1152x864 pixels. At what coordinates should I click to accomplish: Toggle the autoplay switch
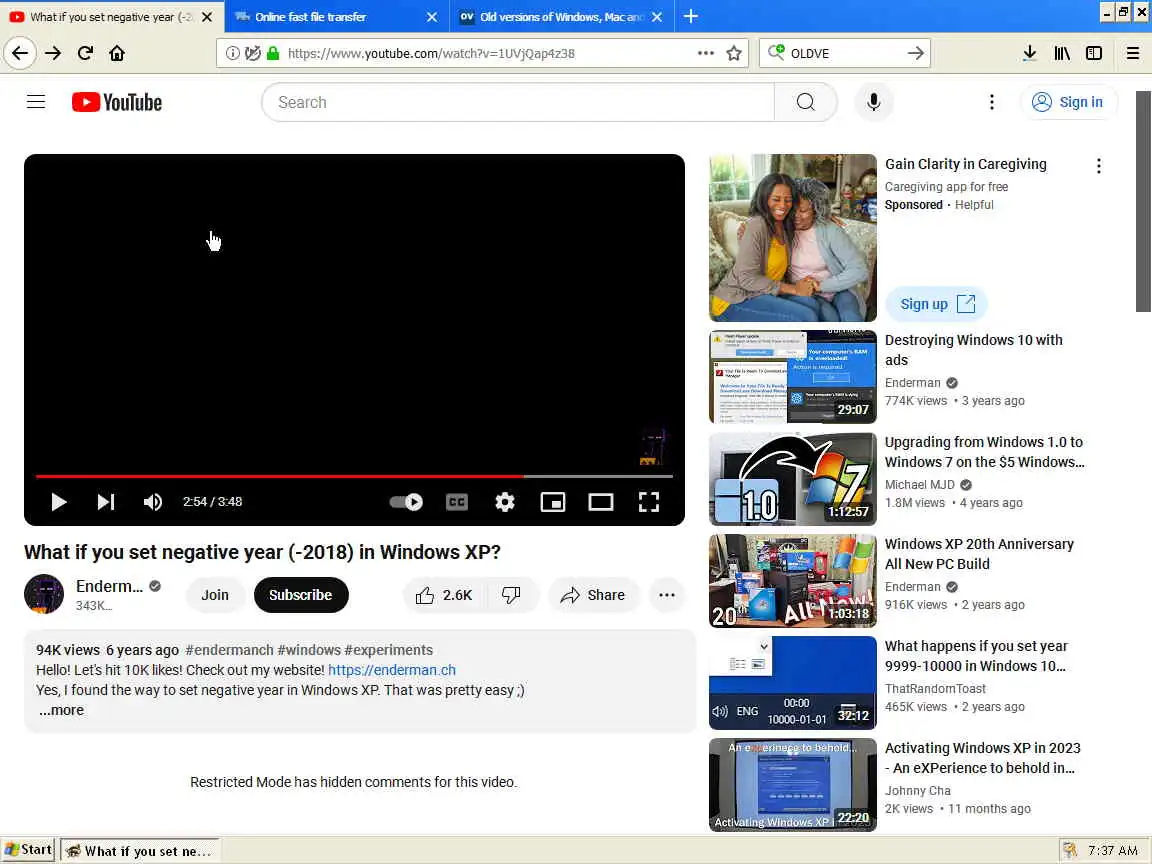click(x=406, y=502)
